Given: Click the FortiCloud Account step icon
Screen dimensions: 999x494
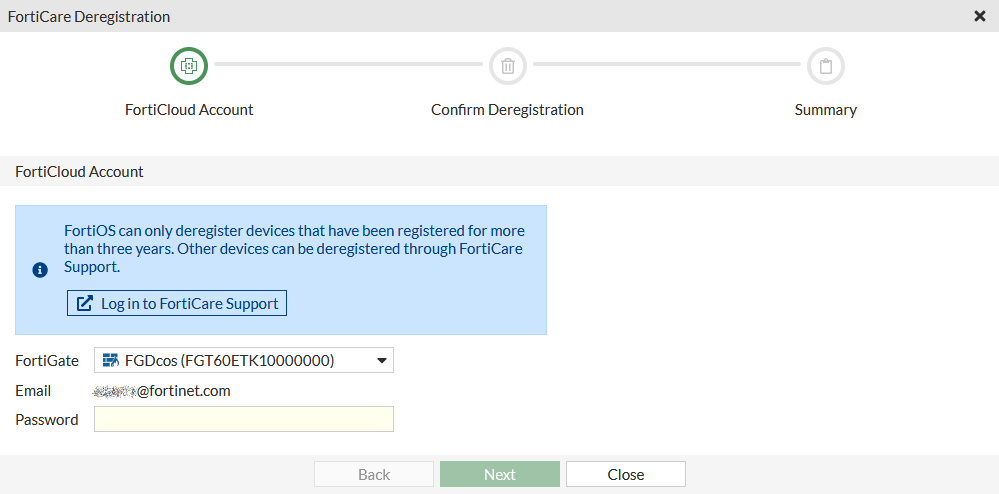Looking at the screenshot, I should tap(189, 66).
